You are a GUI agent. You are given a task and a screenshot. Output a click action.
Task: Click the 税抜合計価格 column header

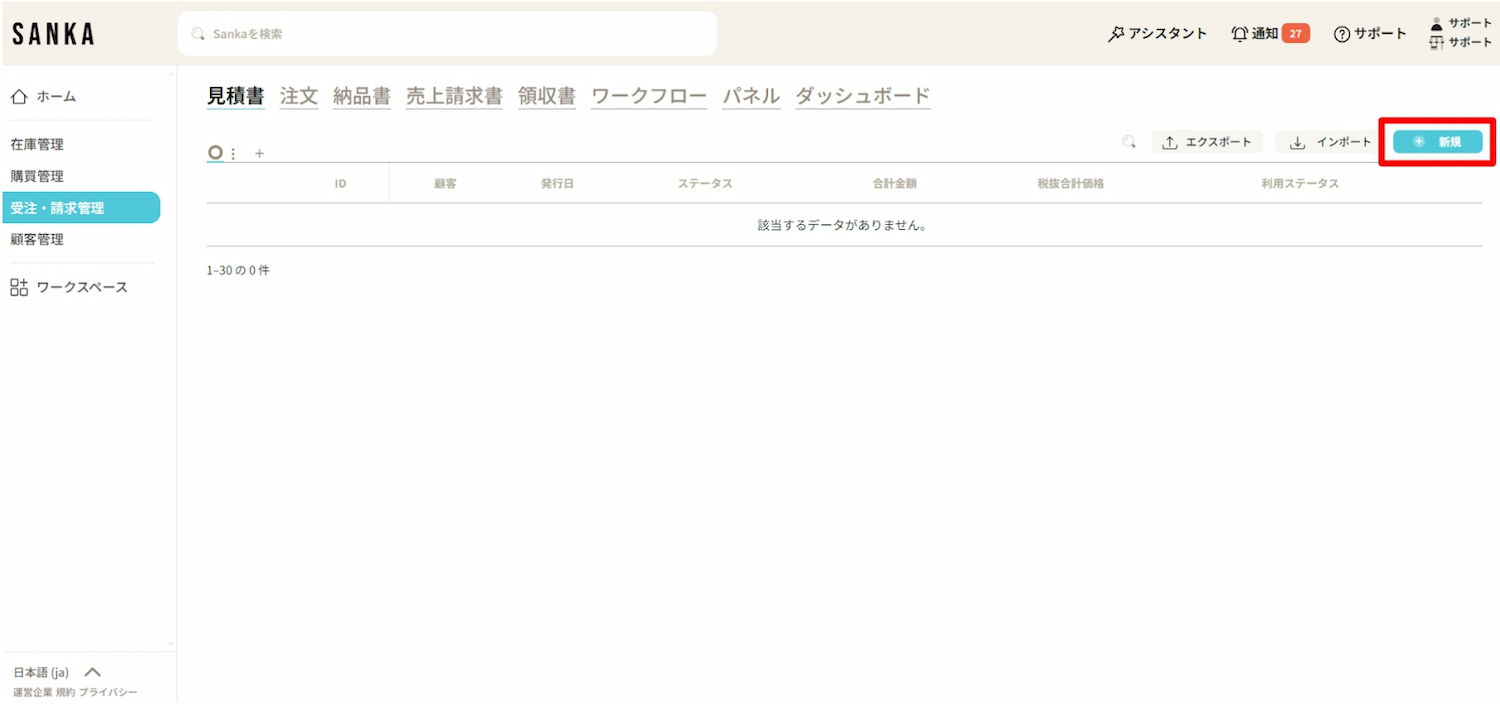(1071, 184)
